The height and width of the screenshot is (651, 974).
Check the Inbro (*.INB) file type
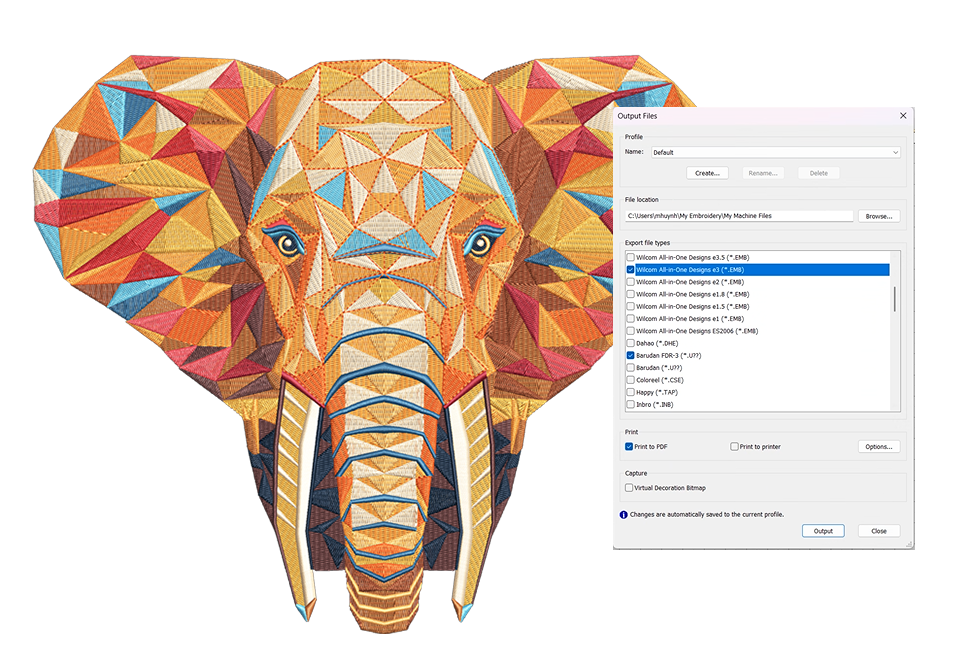[630, 405]
